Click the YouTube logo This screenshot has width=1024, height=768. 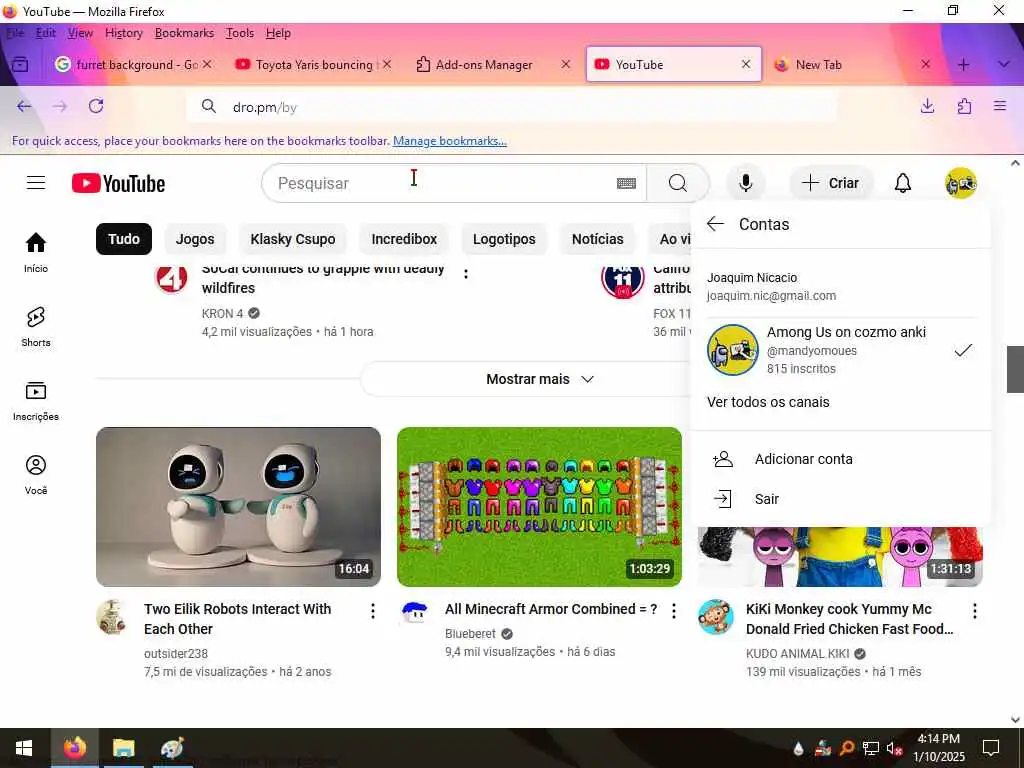pos(118,184)
